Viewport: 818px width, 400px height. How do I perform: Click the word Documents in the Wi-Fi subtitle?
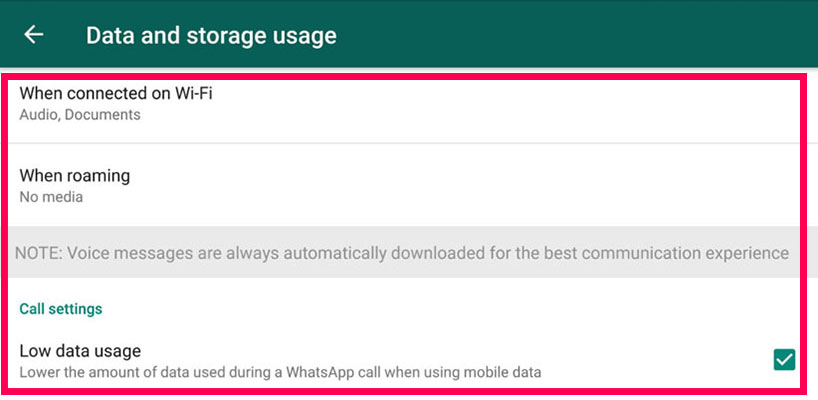[x=103, y=115]
